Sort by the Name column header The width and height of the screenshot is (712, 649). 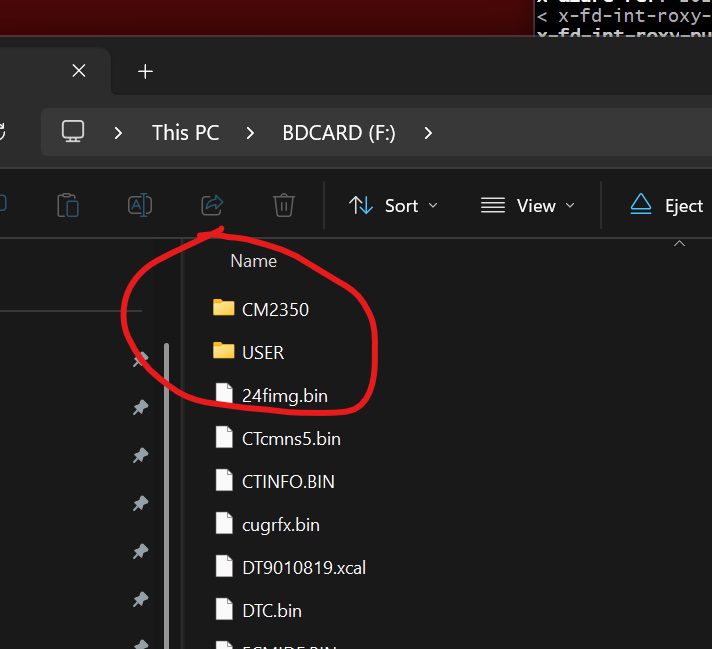253,261
